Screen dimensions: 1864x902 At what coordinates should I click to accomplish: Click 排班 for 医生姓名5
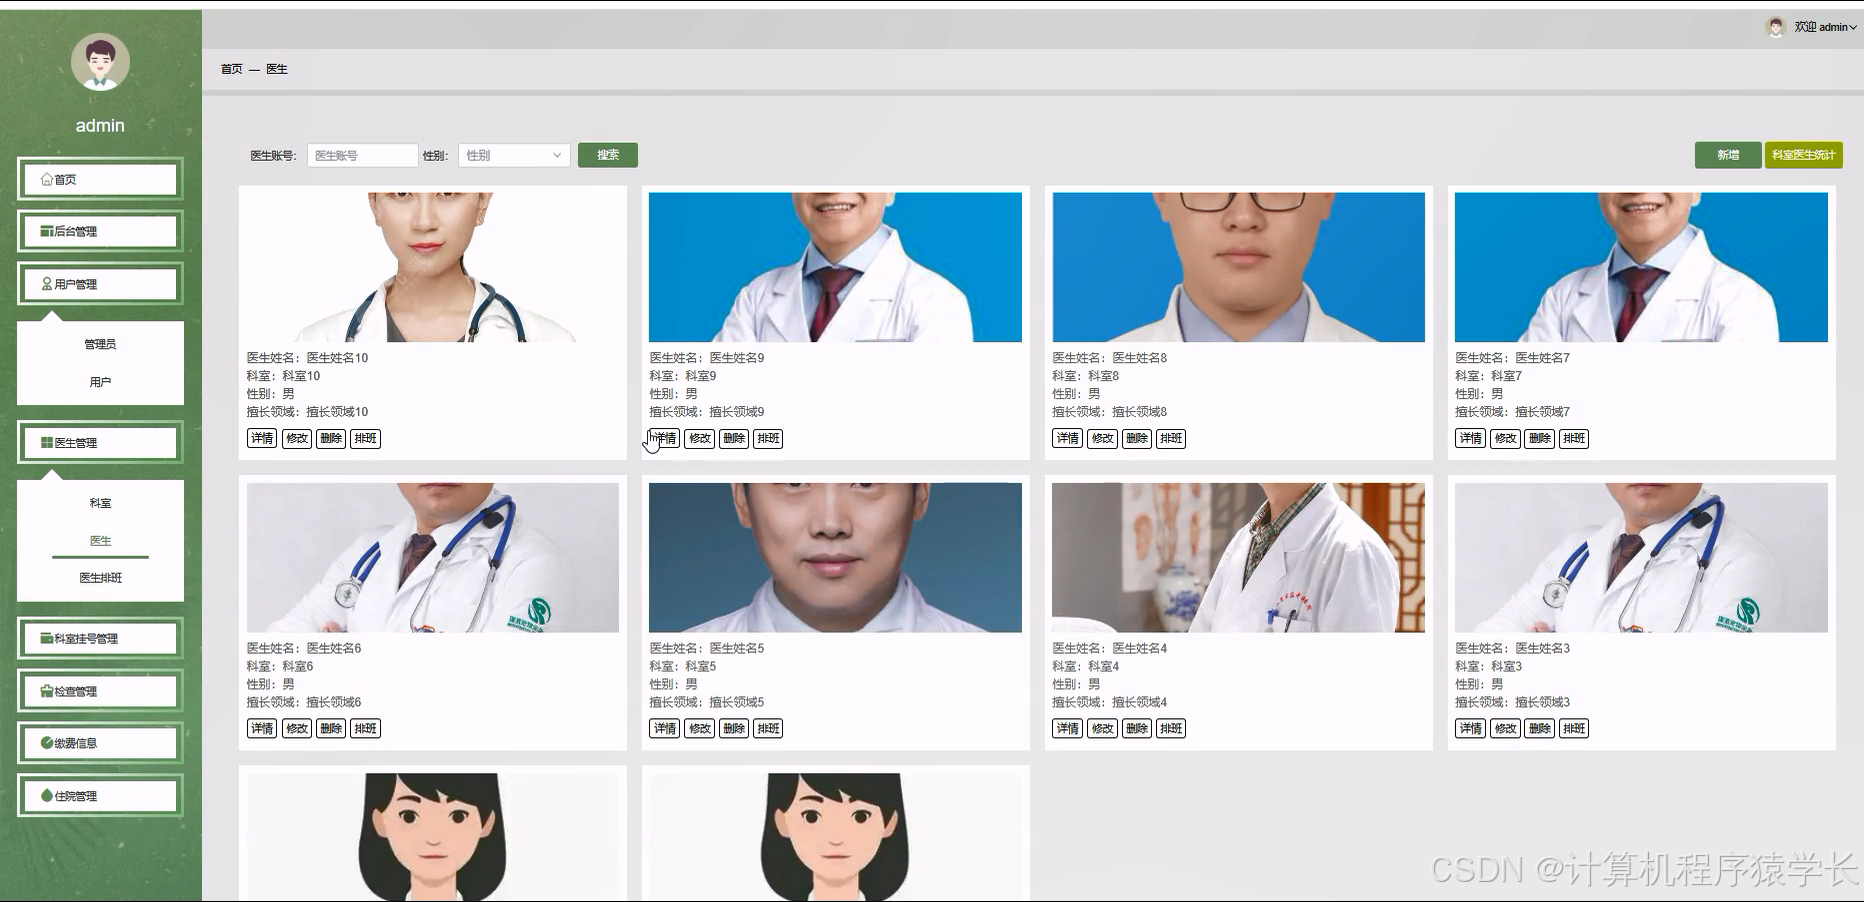pos(768,728)
